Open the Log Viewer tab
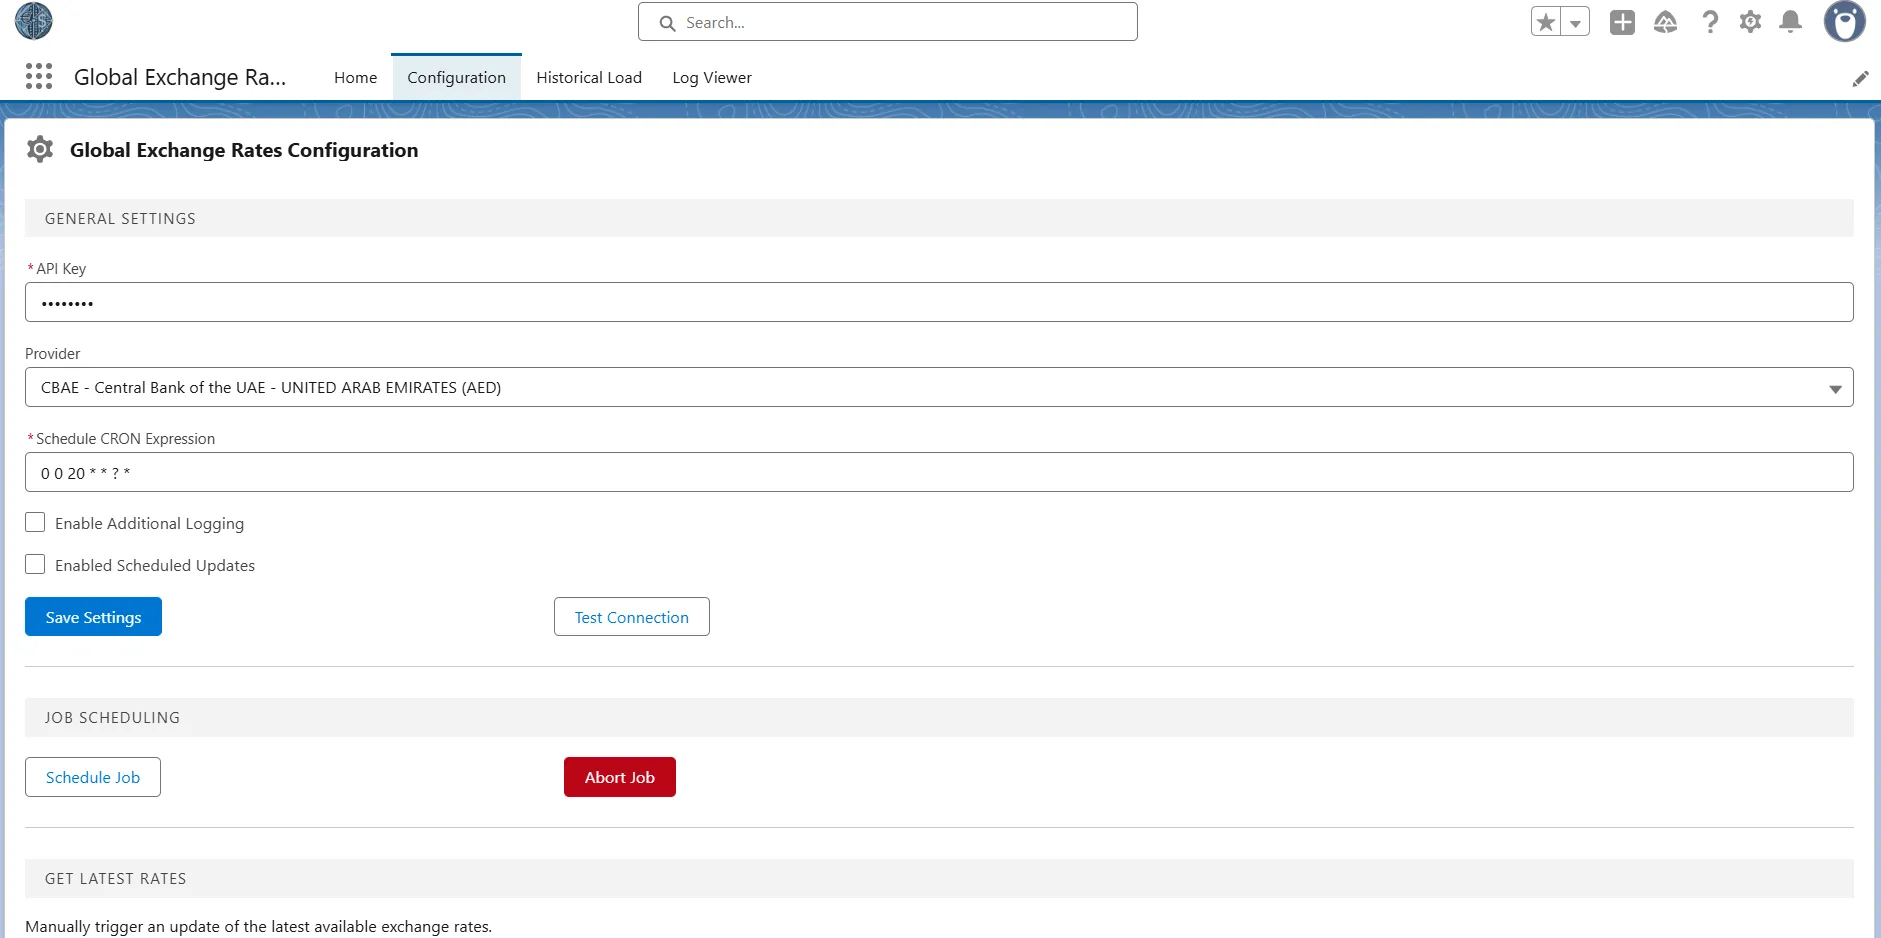The width and height of the screenshot is (1881, 938). click(712, 78)
